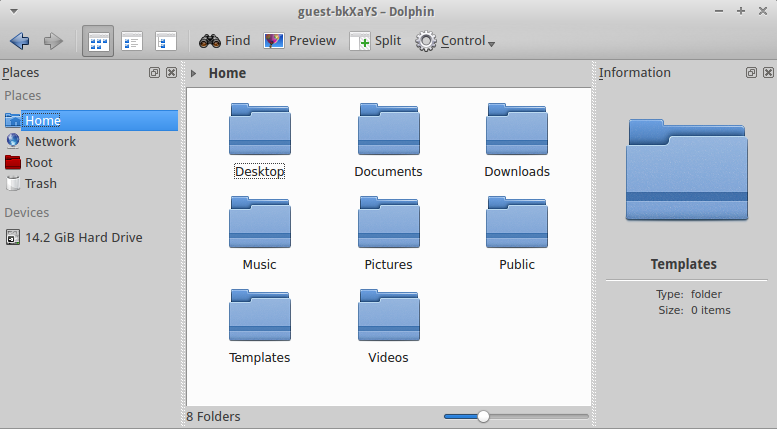777x429 pixels.
Task: Click the Trash bin icon
Action: 13,183
